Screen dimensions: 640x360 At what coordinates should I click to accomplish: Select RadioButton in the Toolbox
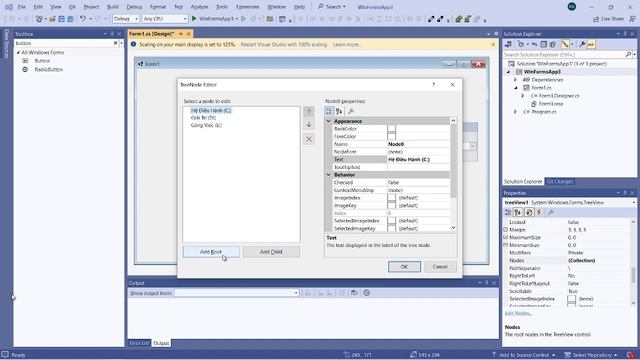[x=49, y=69]
